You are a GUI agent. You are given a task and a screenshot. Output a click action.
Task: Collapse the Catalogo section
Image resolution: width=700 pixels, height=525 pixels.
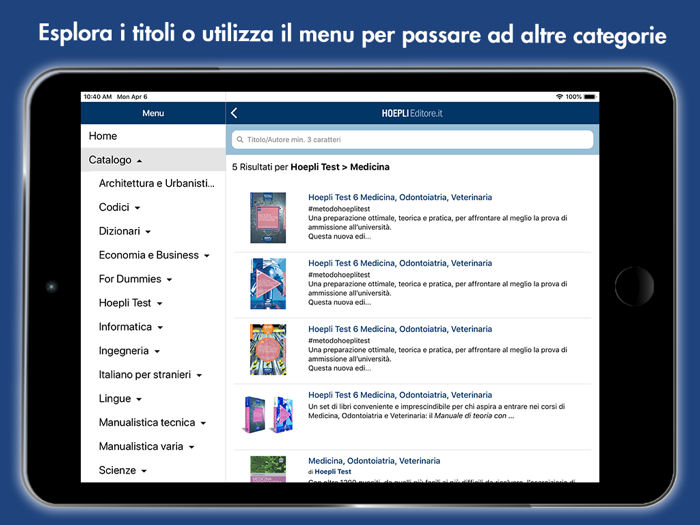click(x=153, y=160)
